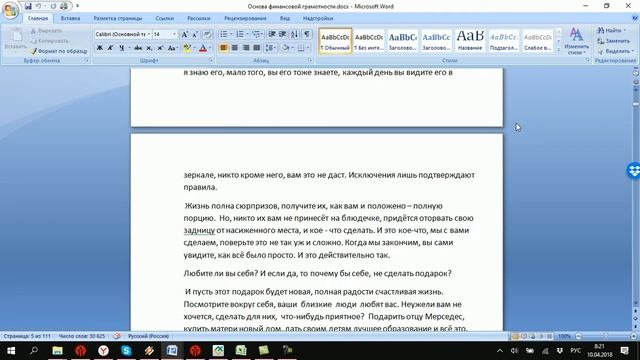Switch to the Вставка tab
The height and width of the screenshot is (360, 640).
pos(70,18)
